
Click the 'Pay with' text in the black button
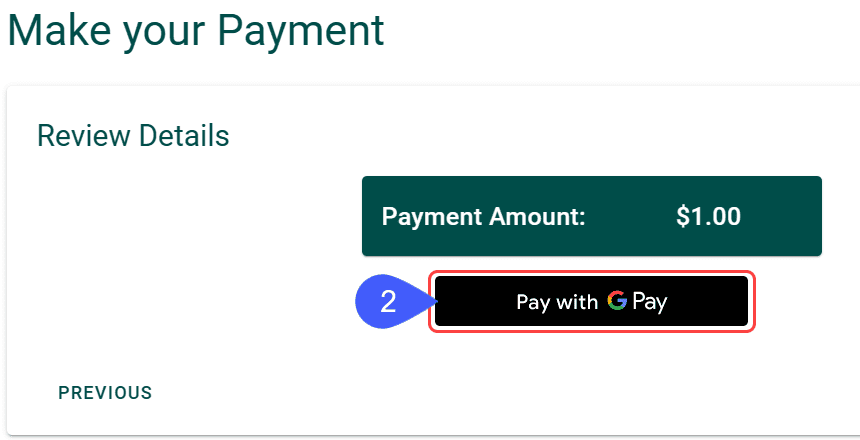pos(557,302)
